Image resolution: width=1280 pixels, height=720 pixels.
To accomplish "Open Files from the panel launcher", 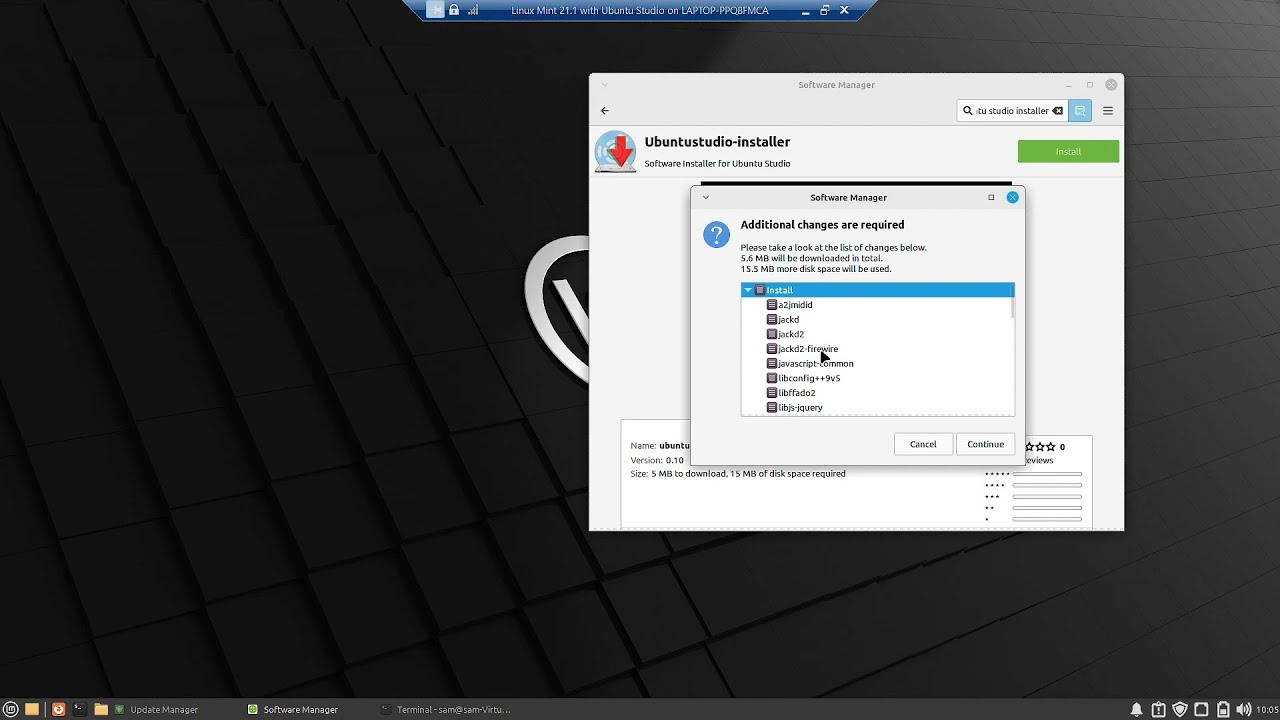I will (x=101, y=709).
